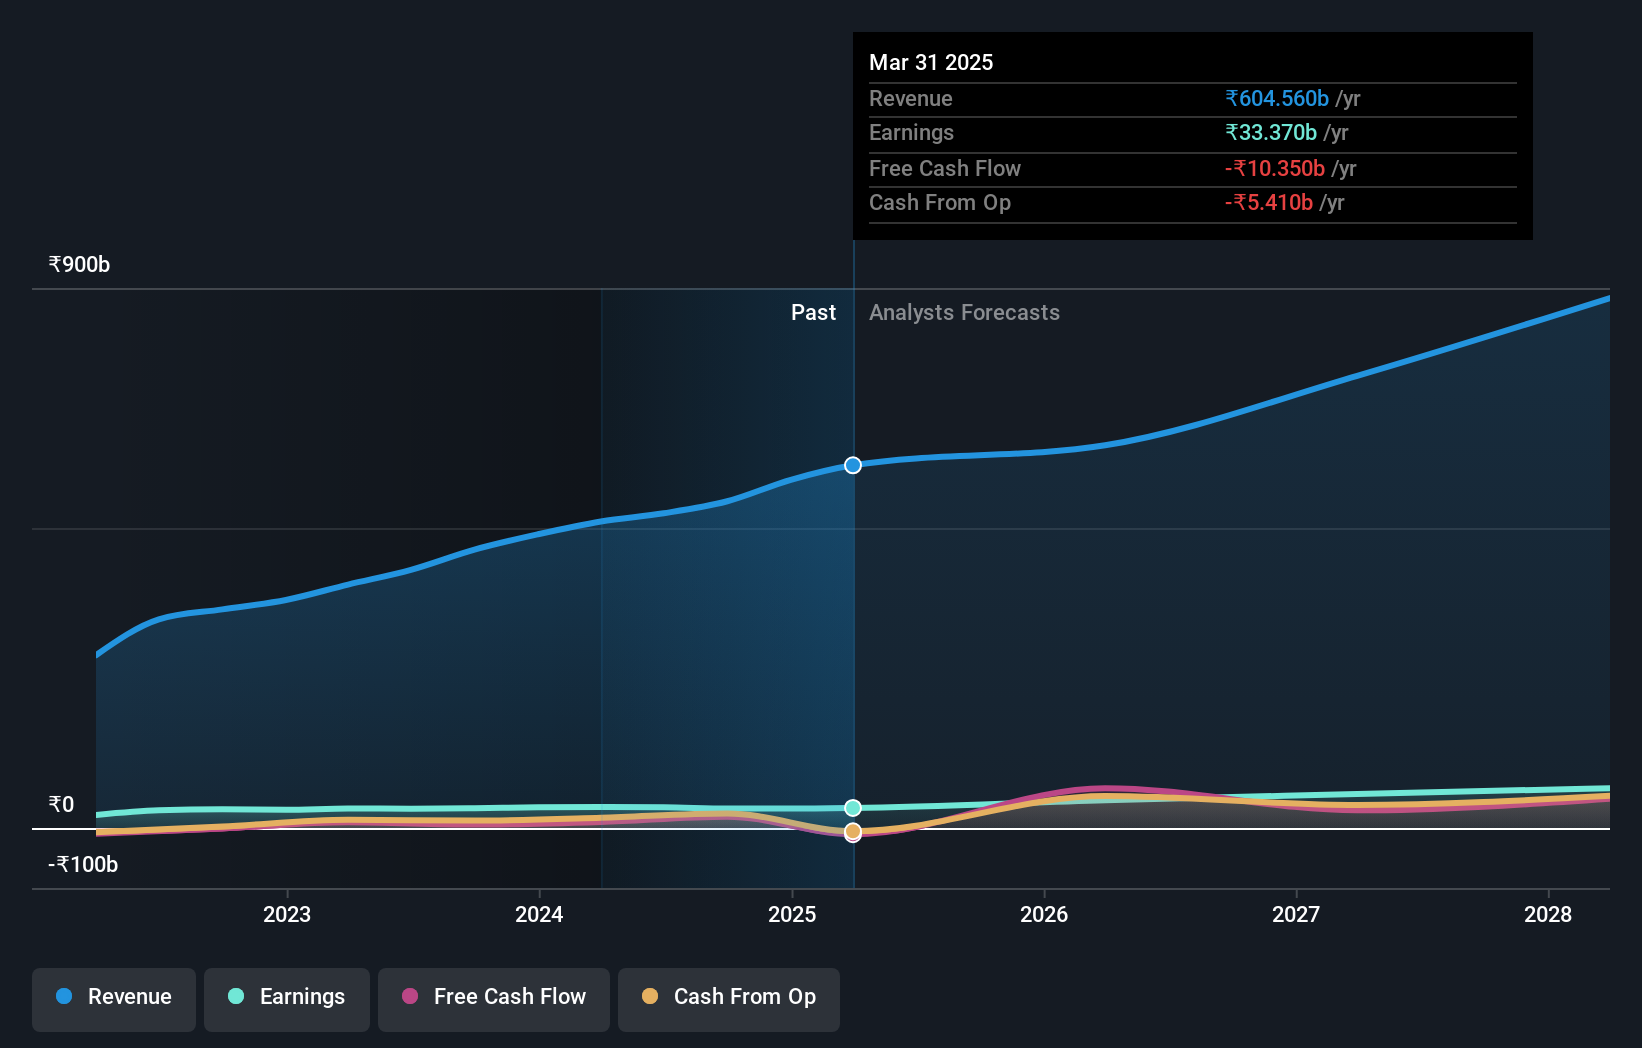Viewport: 1642px width, 1048px height.
Task: Click the Earnings data point marker on teal line
Action: 853,808
